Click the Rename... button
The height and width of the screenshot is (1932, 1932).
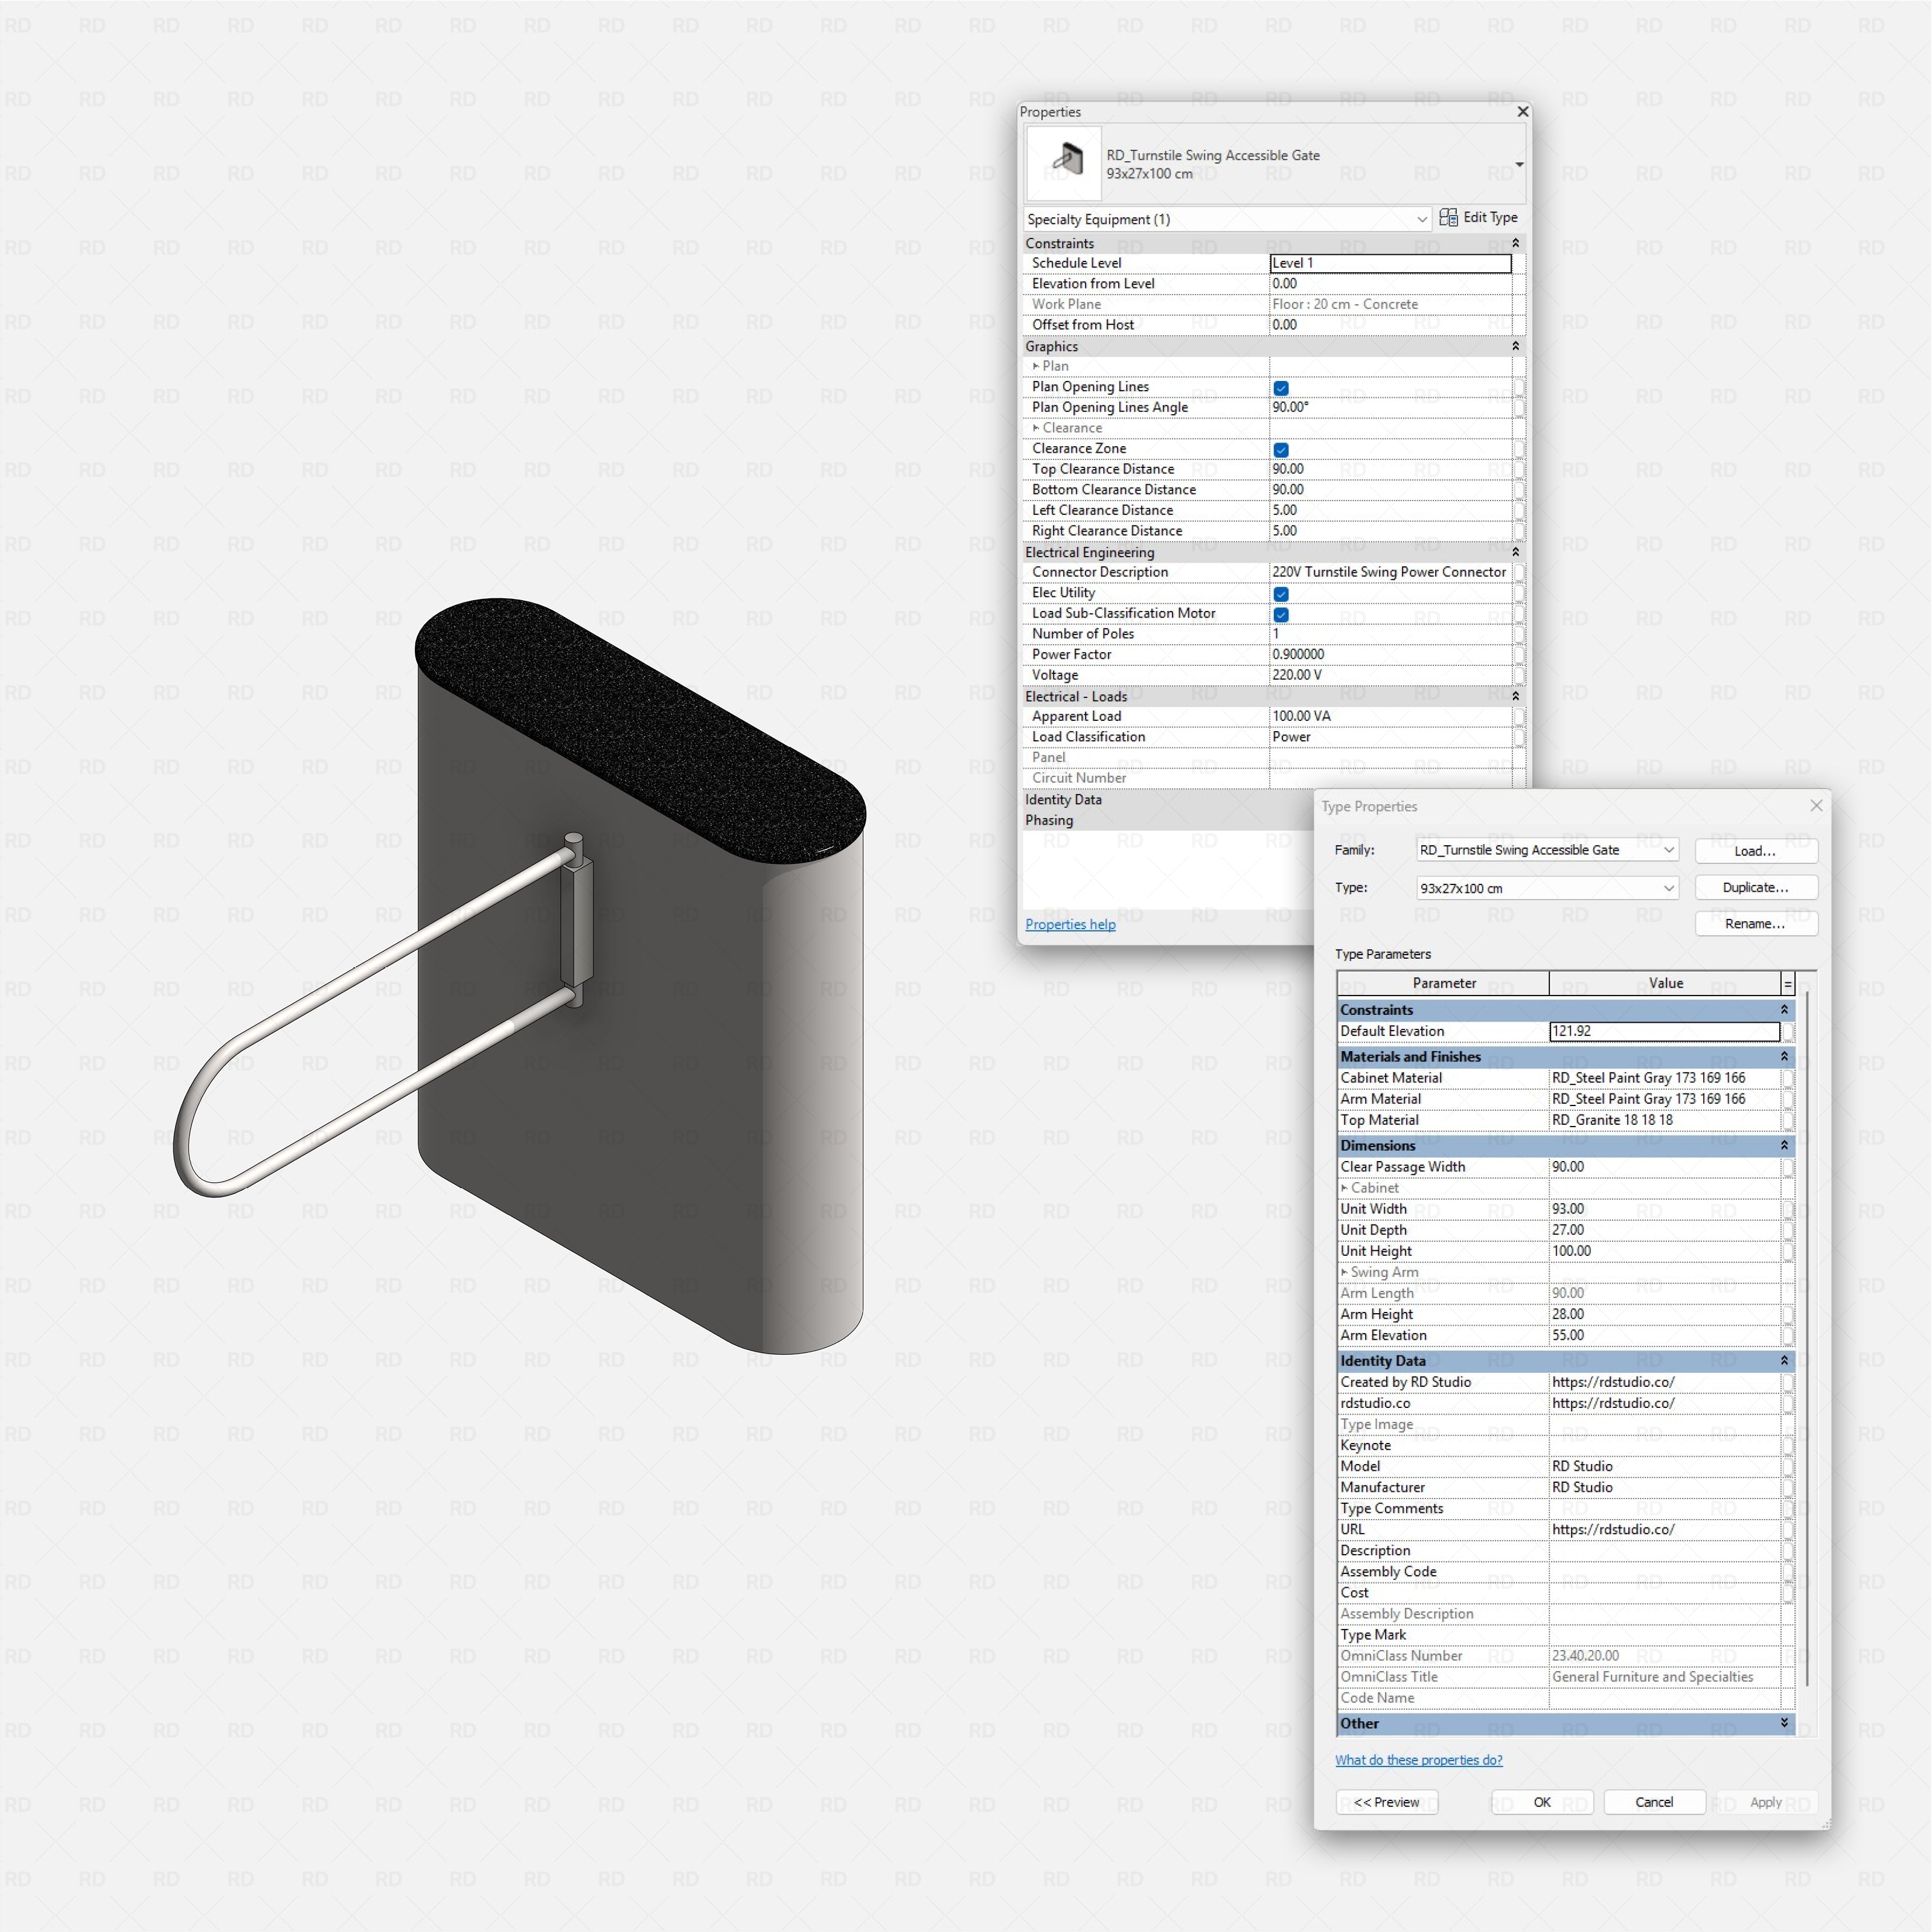1755,924
